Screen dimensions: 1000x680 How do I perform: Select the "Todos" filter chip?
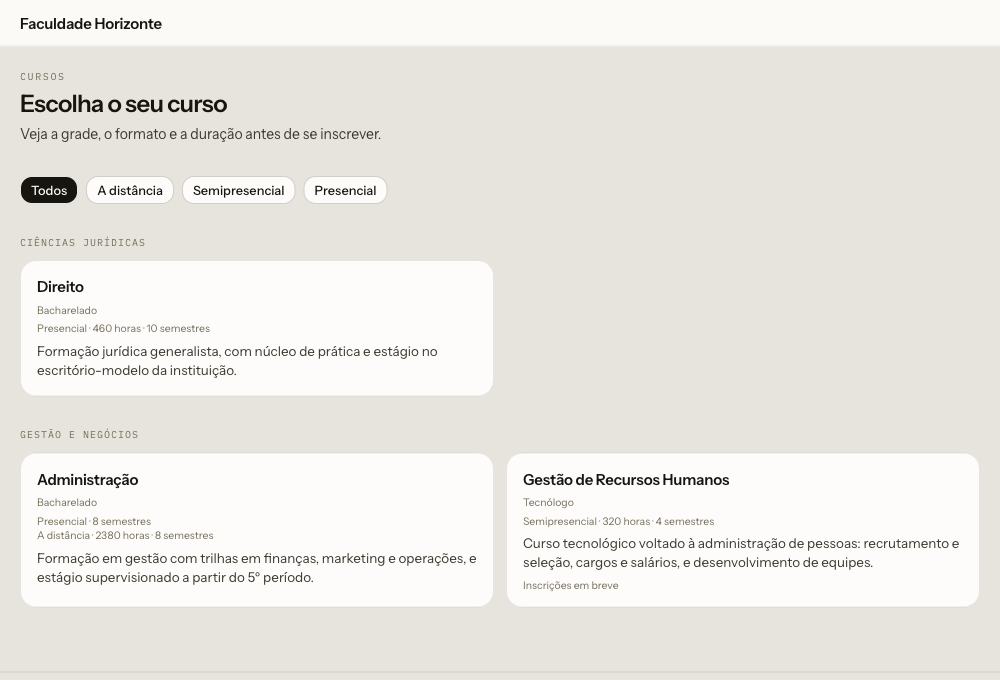click(49, 190)
